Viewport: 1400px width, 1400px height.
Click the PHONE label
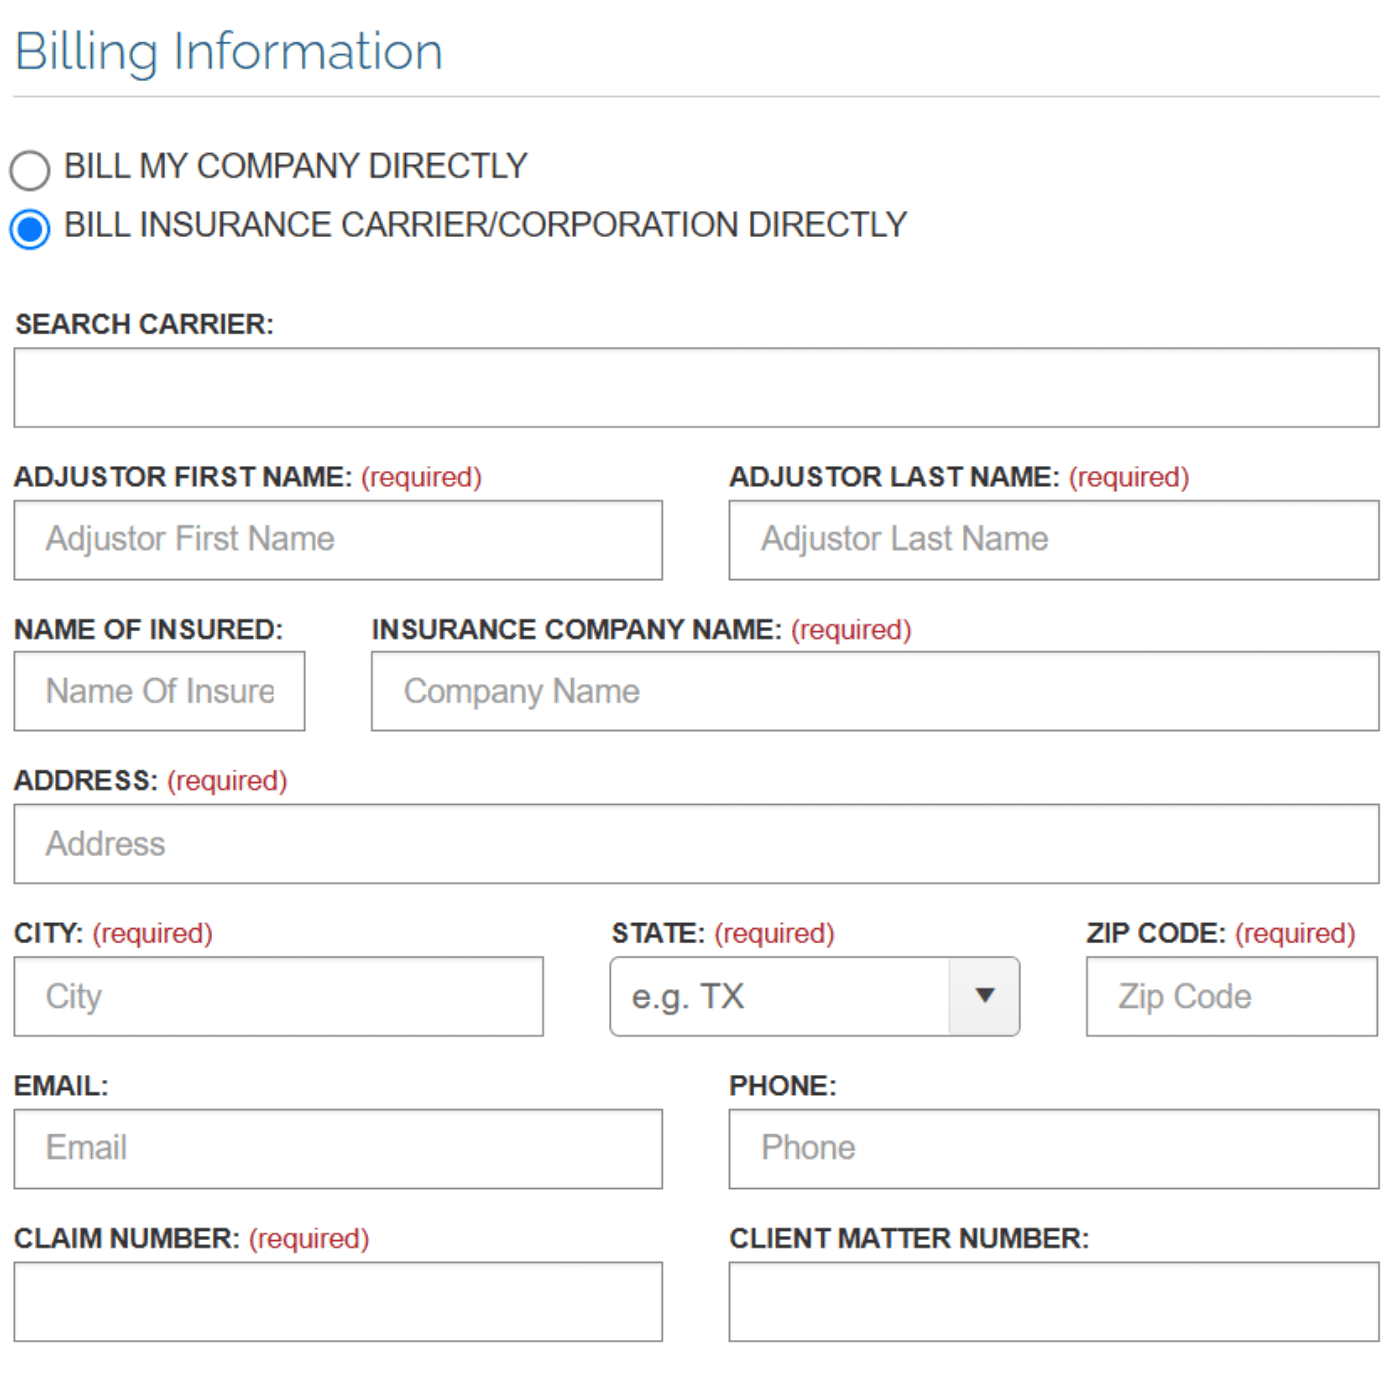pos(783,1086)
